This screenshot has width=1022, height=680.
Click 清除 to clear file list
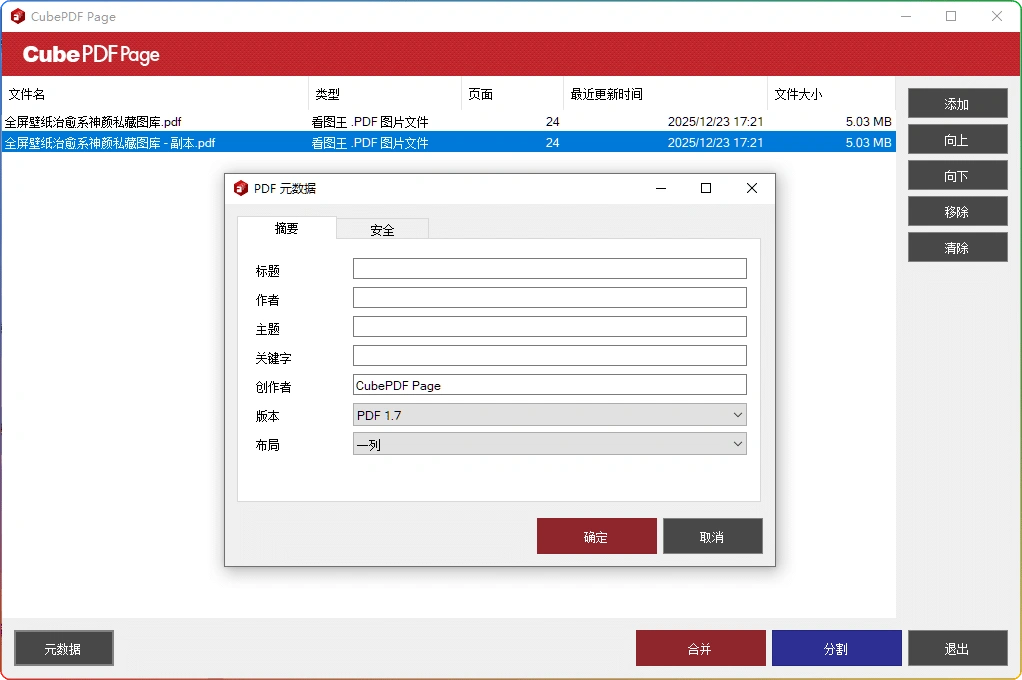pos(957,247)
